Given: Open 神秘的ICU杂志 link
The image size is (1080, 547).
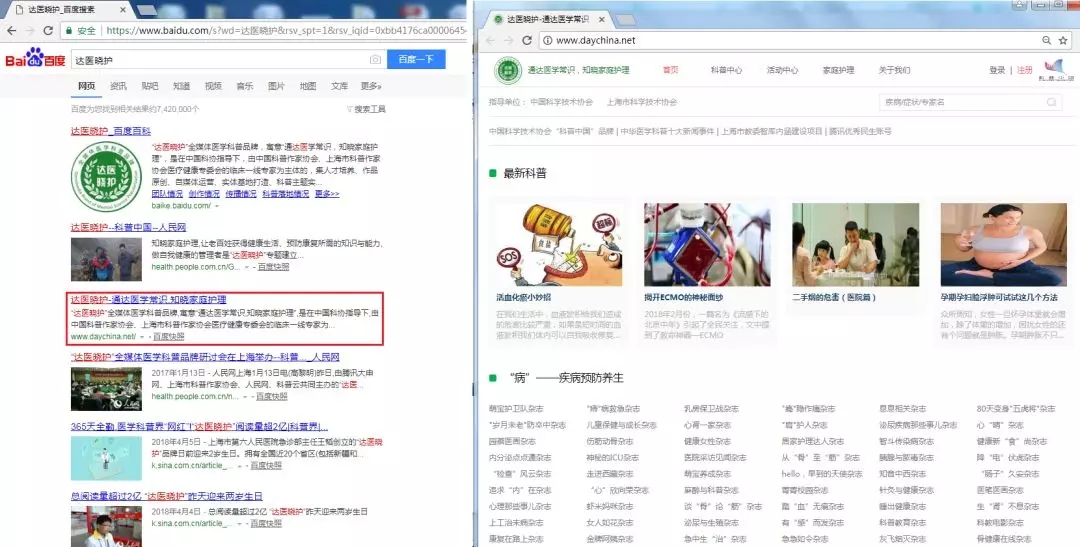Looking at the screenshot, I should click(612, 457).
